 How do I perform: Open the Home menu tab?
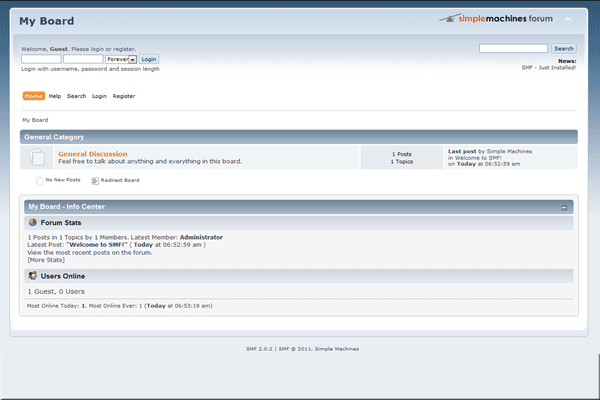pos(33,96)
